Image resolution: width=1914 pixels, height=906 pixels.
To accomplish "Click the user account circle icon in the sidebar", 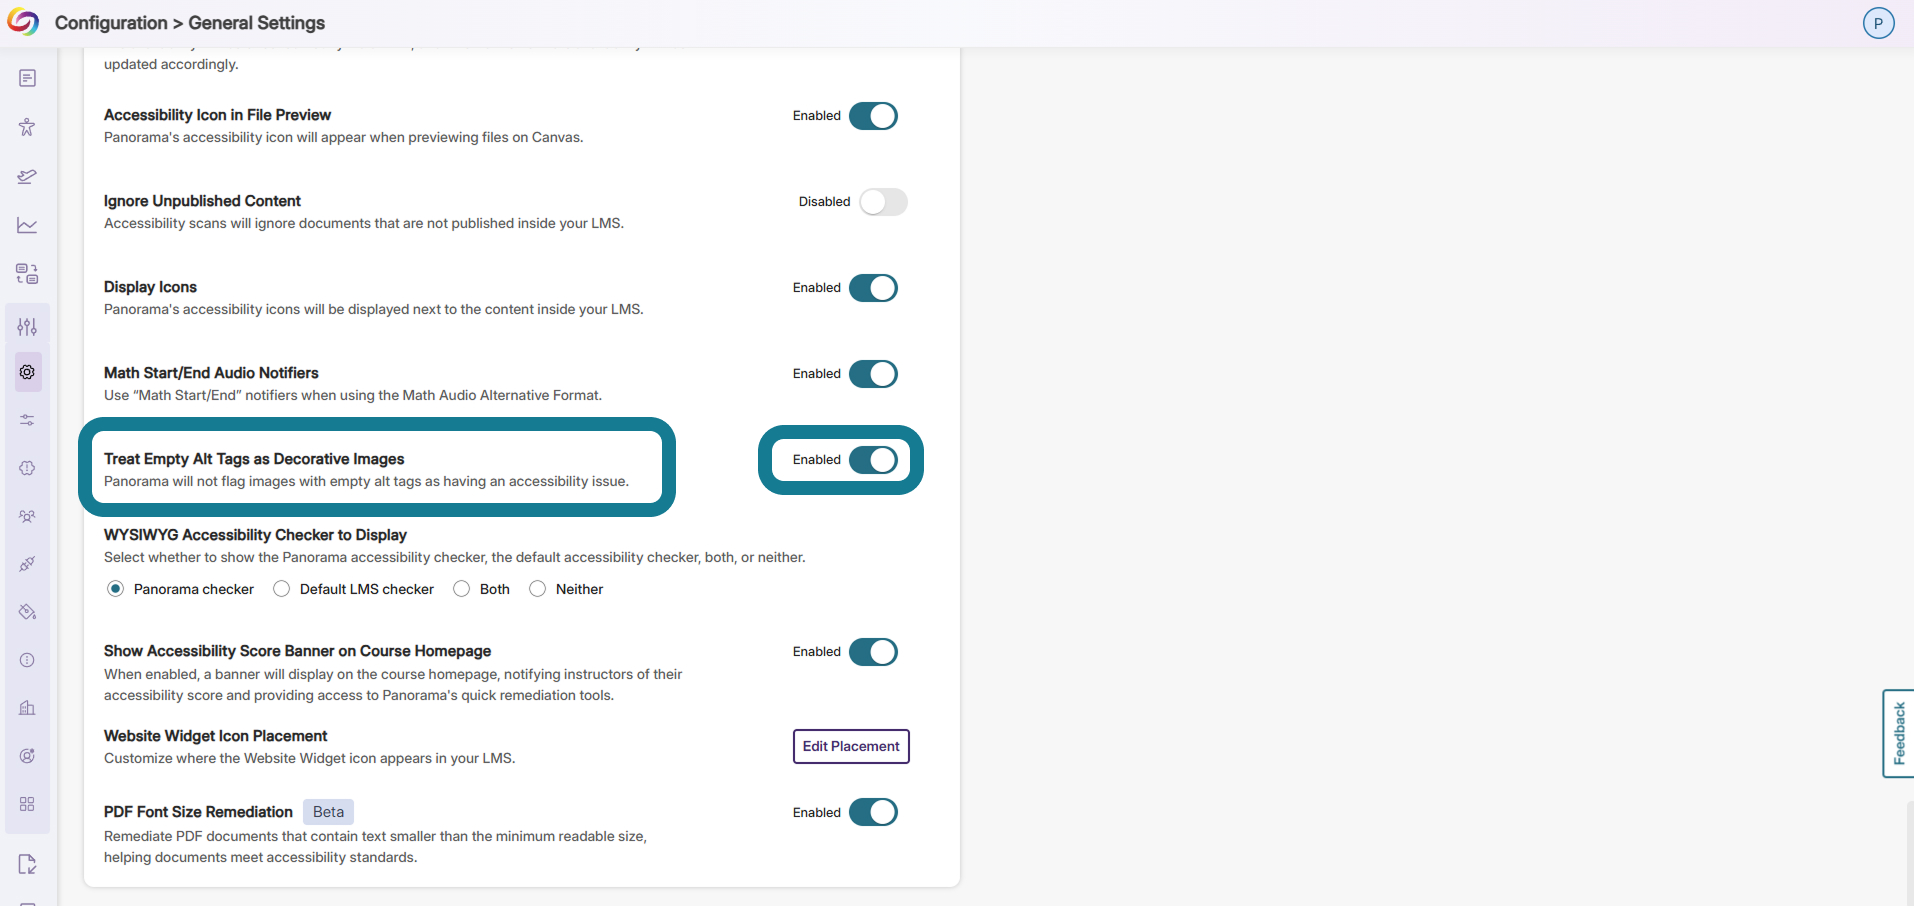I will (x=27, y=756).
